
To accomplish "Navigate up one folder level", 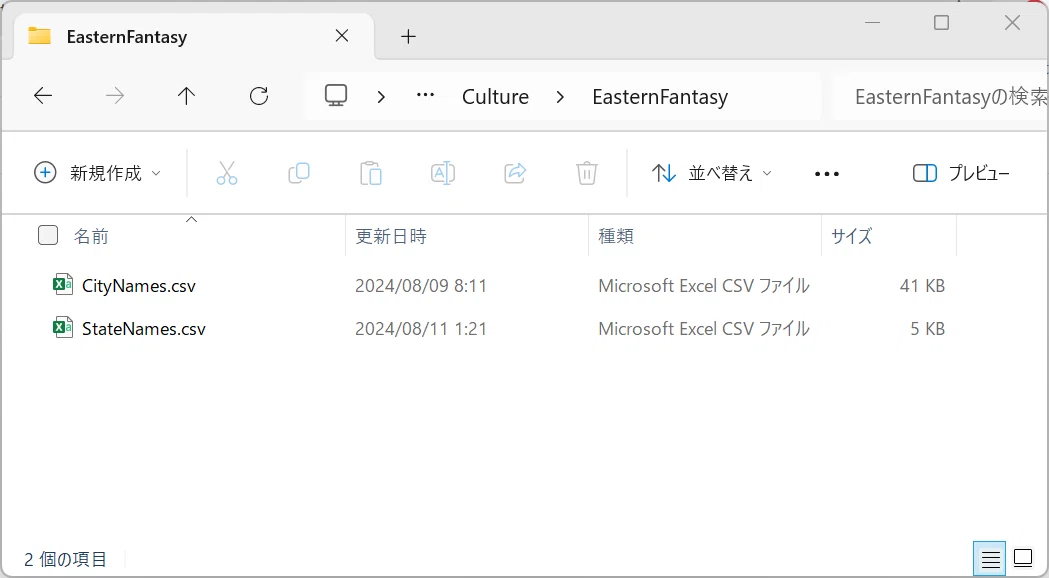I will (x=186, y=96).
